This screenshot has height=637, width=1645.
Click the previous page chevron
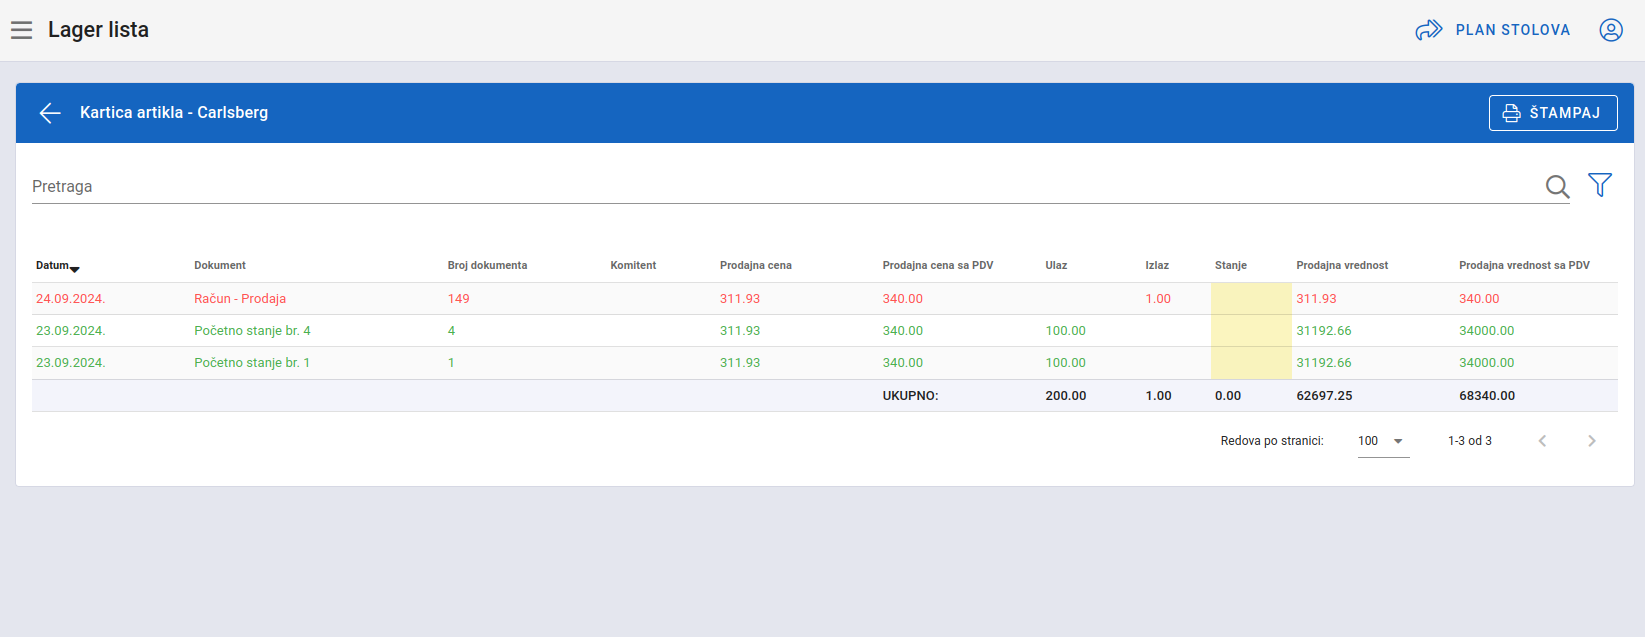click(x=1542, y=441)
